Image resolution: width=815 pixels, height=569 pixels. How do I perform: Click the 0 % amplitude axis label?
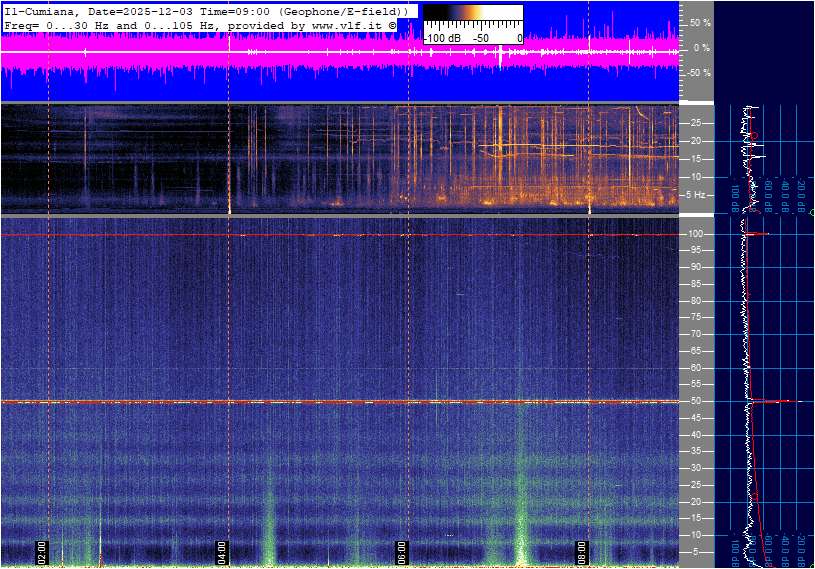tap(703, 47)
